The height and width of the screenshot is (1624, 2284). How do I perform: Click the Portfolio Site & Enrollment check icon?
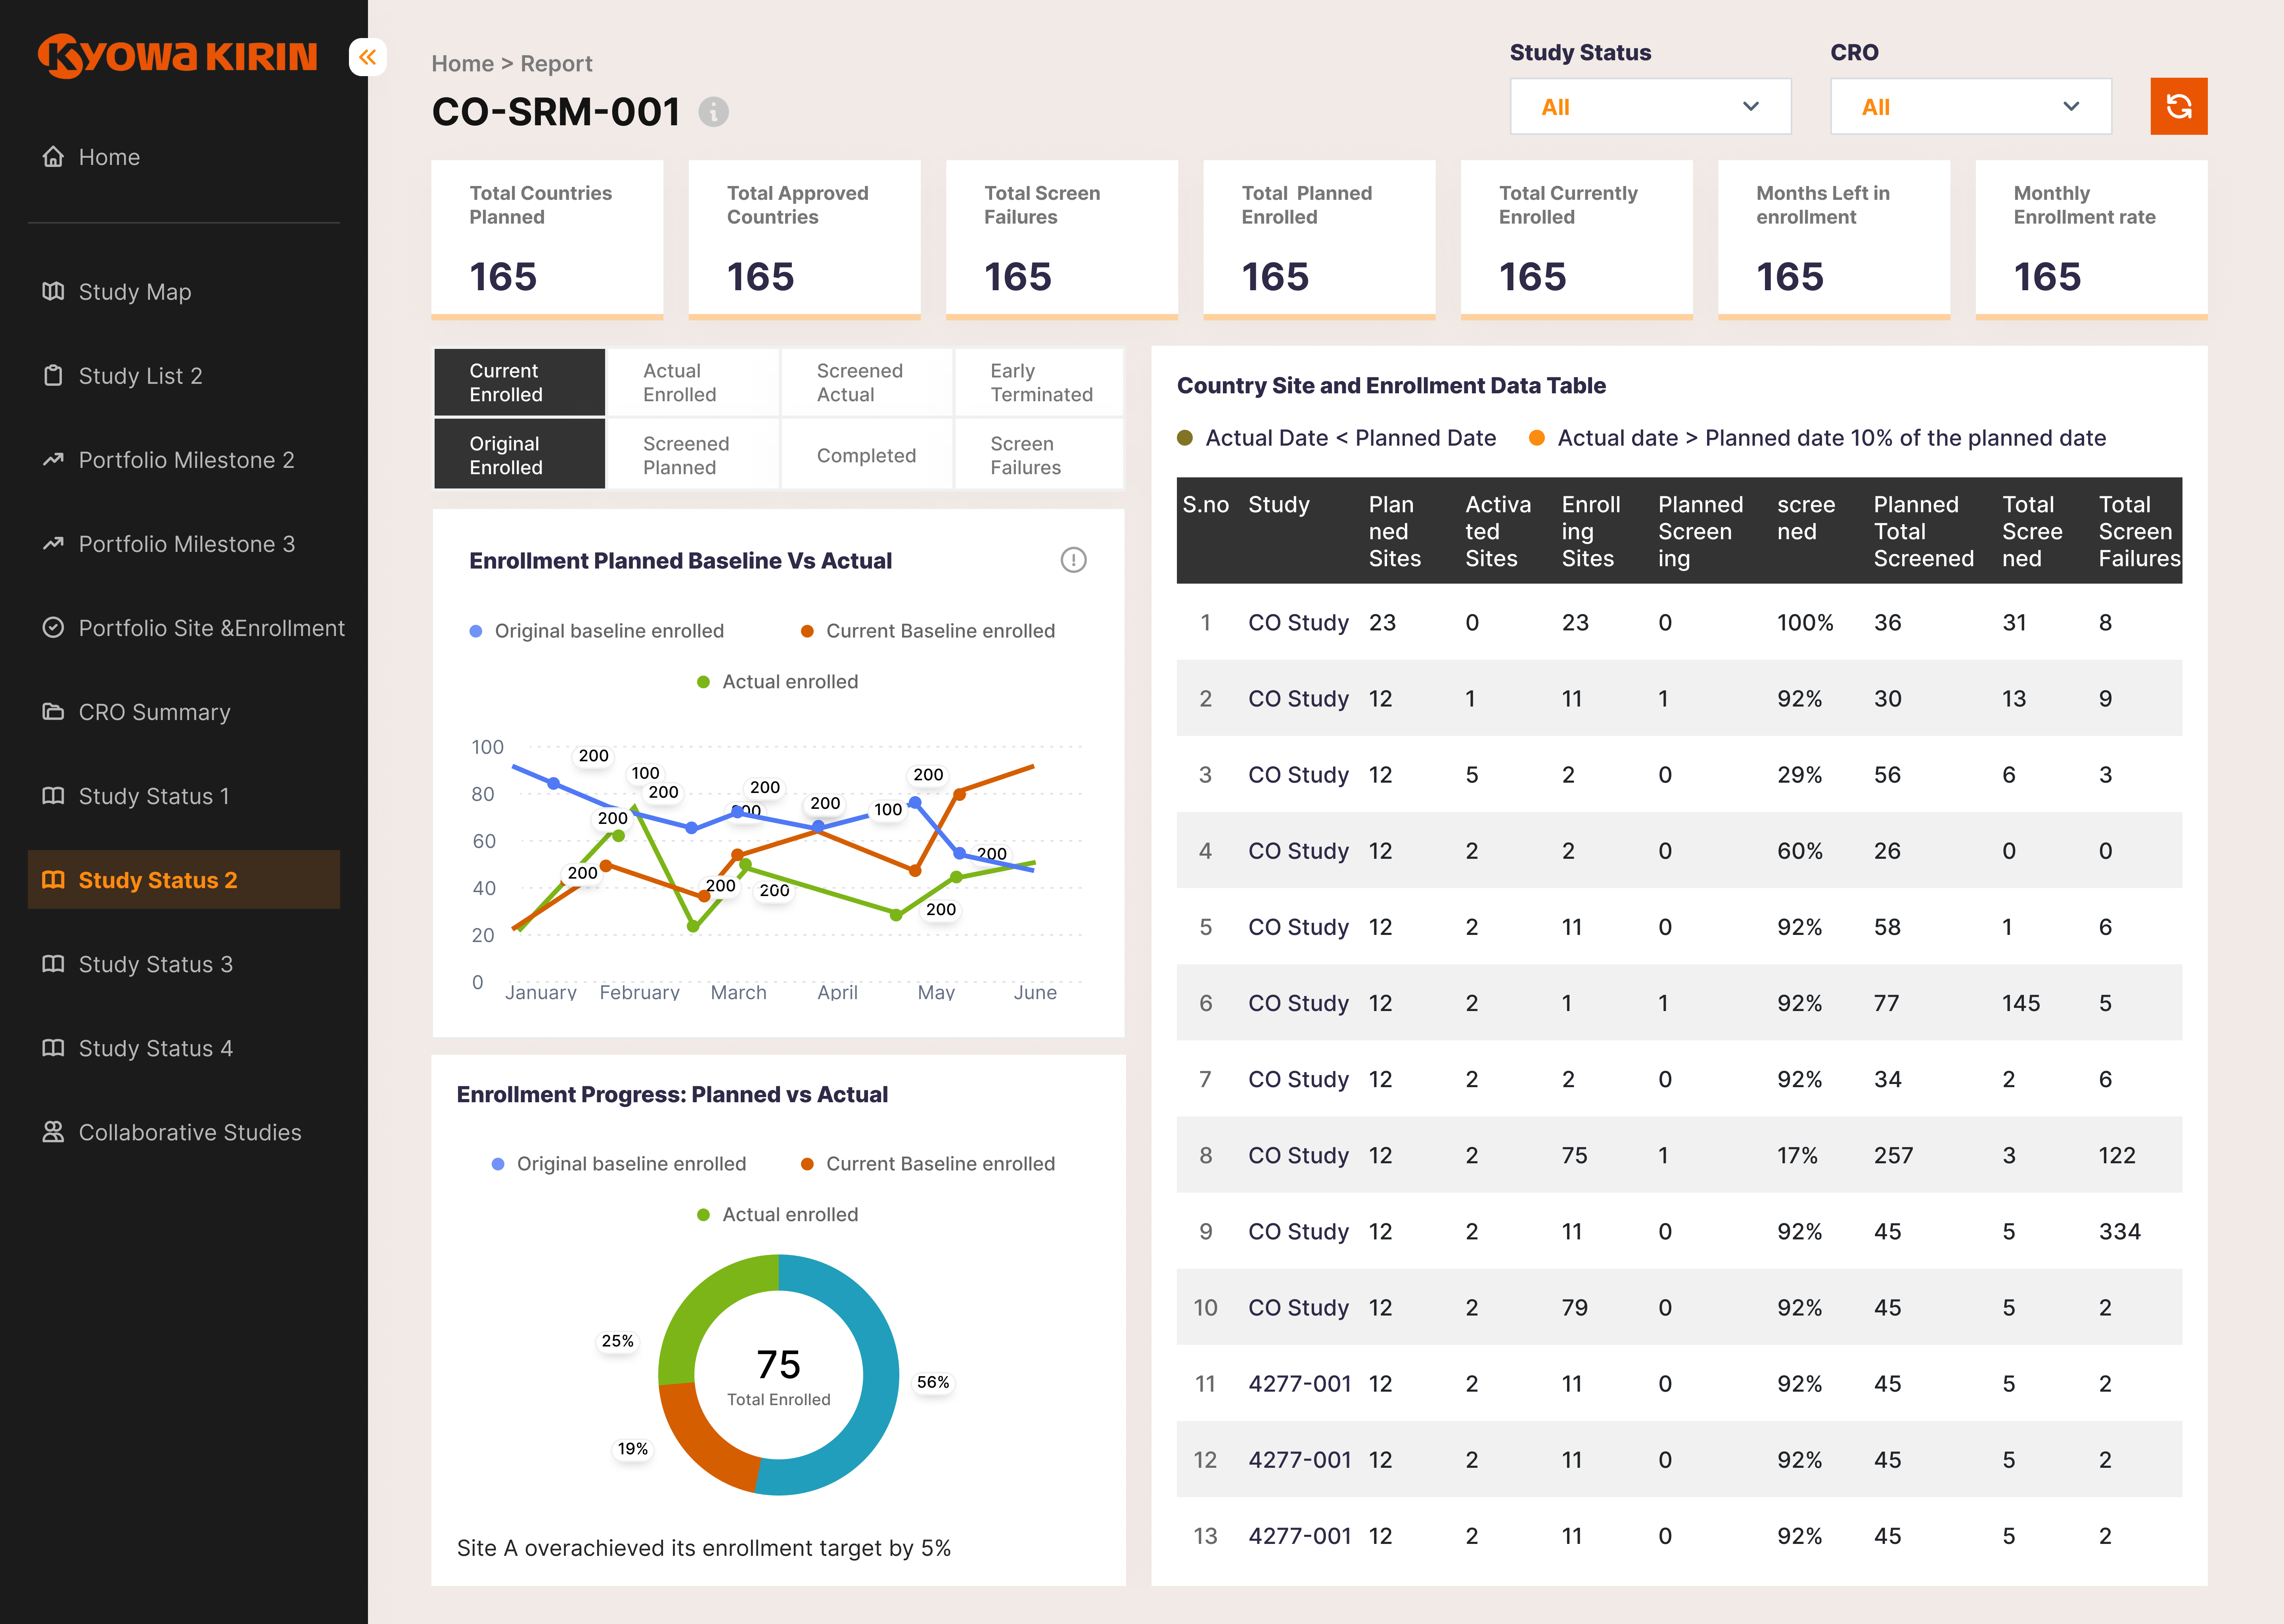click(53, 628)
